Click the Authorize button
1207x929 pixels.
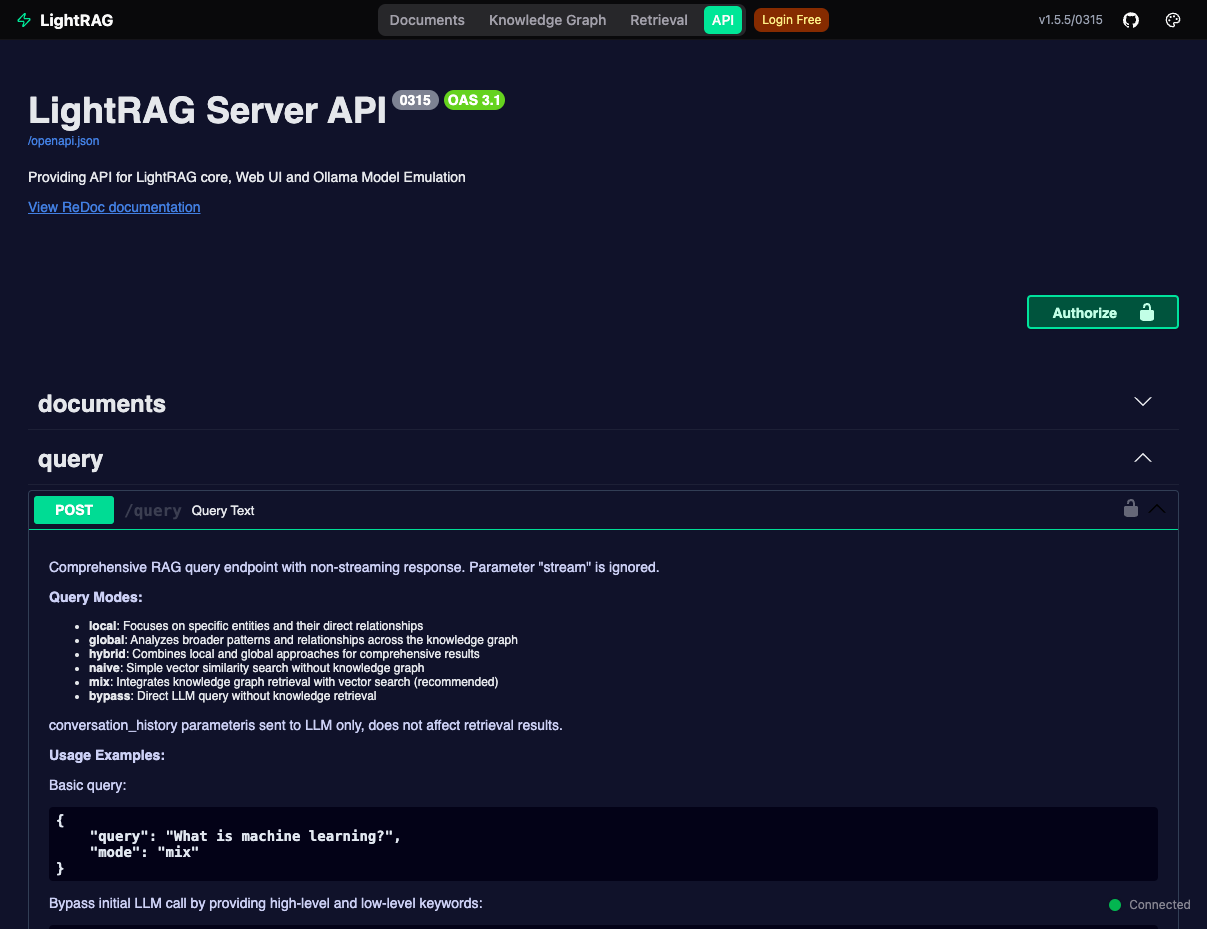(x=1103, y=312)
